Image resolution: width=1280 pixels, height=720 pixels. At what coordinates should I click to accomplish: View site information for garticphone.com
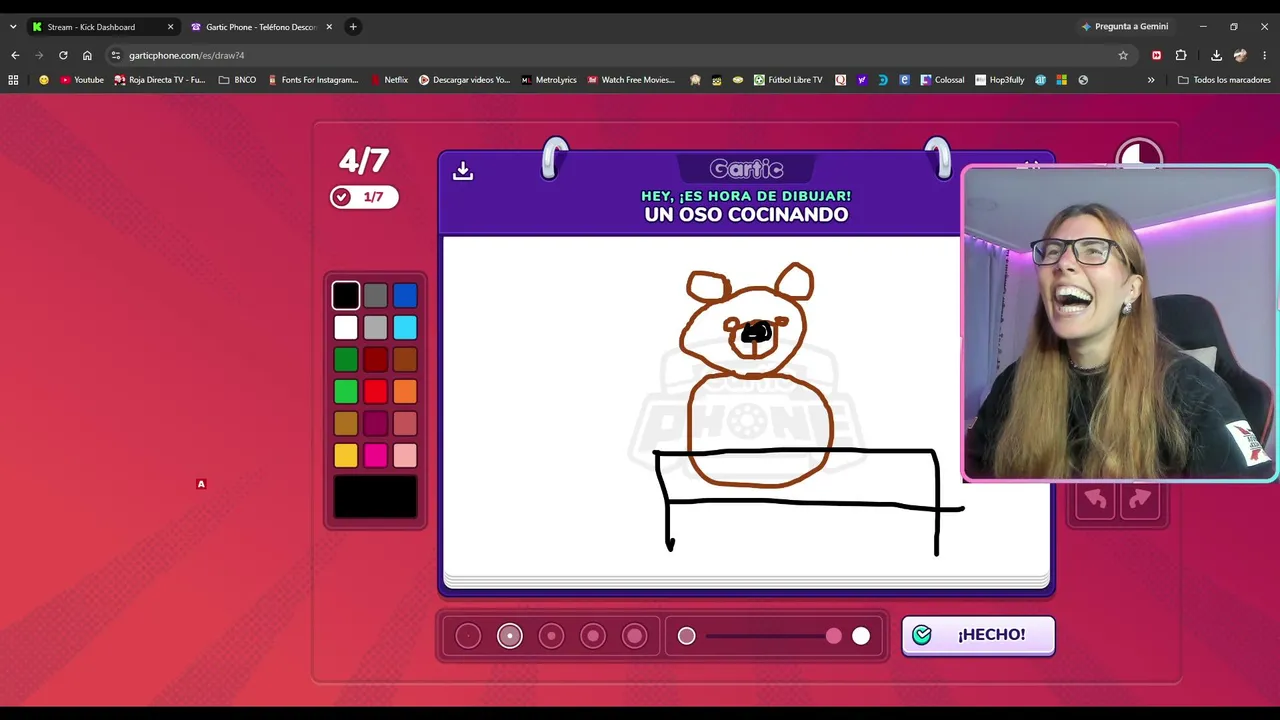click(x=116, y=55)
